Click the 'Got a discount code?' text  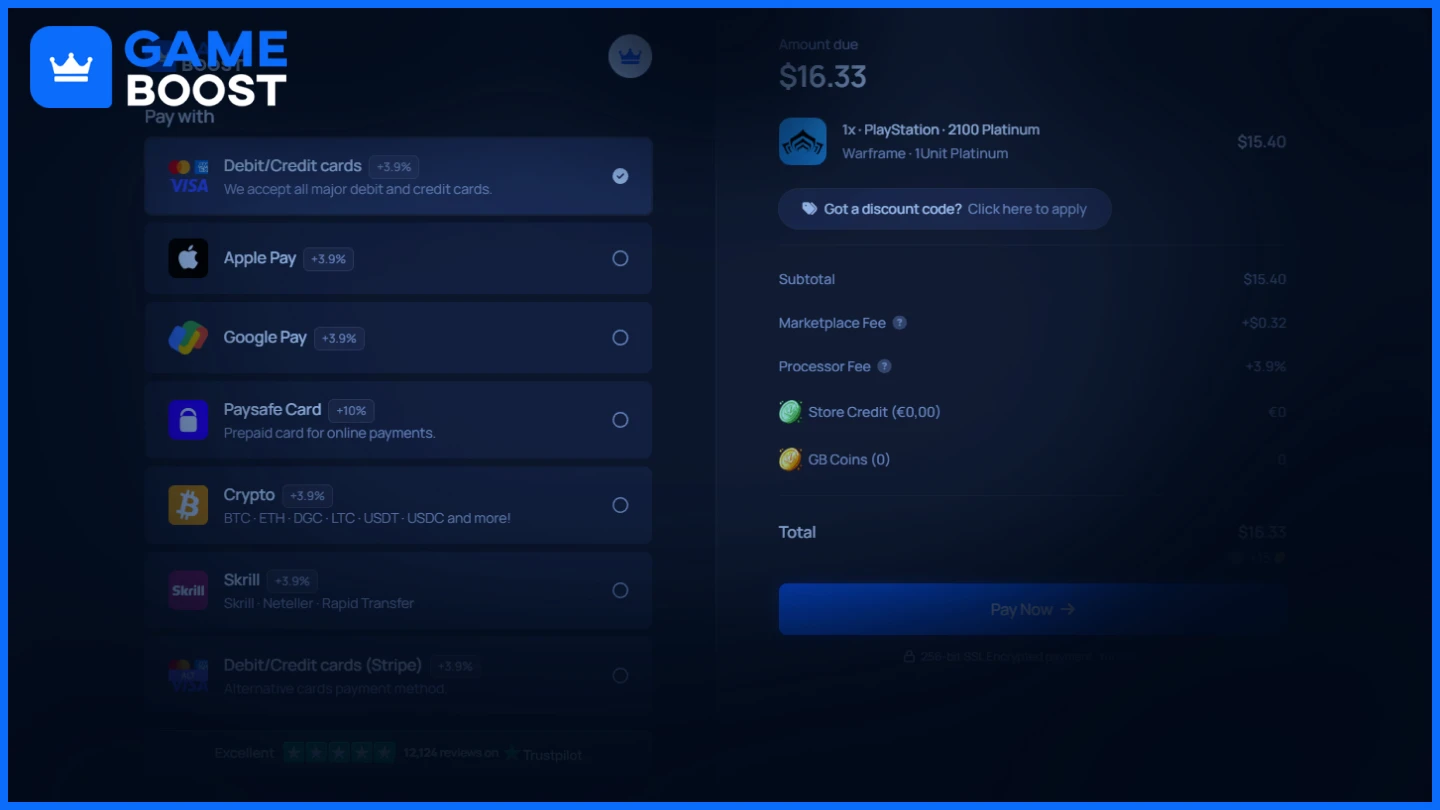(x=893, y=209)
